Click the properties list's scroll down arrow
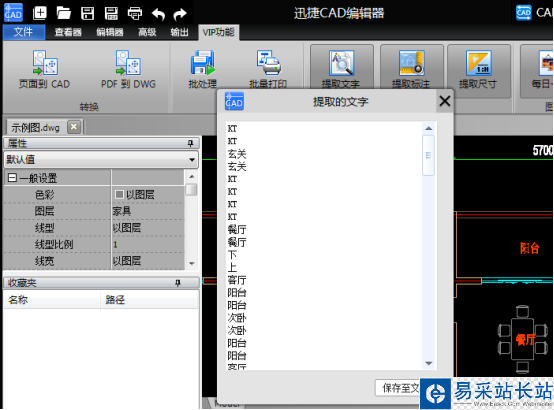This screenshot has height=410, width=554. [191, 263]
